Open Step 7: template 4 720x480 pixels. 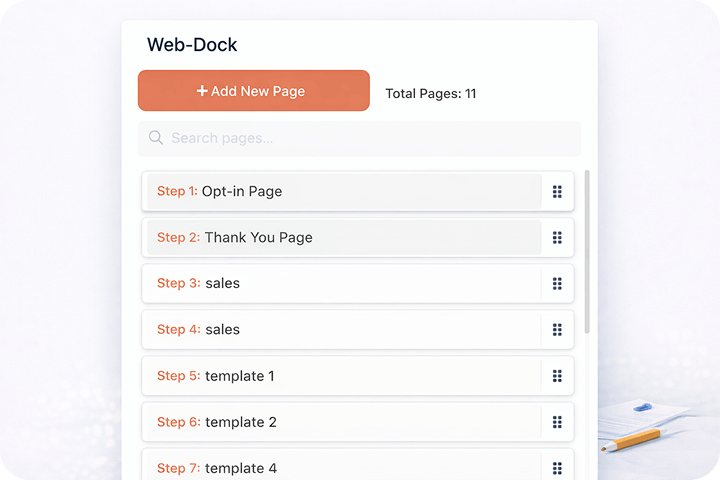pyautogui.click(x=342, y=466)
